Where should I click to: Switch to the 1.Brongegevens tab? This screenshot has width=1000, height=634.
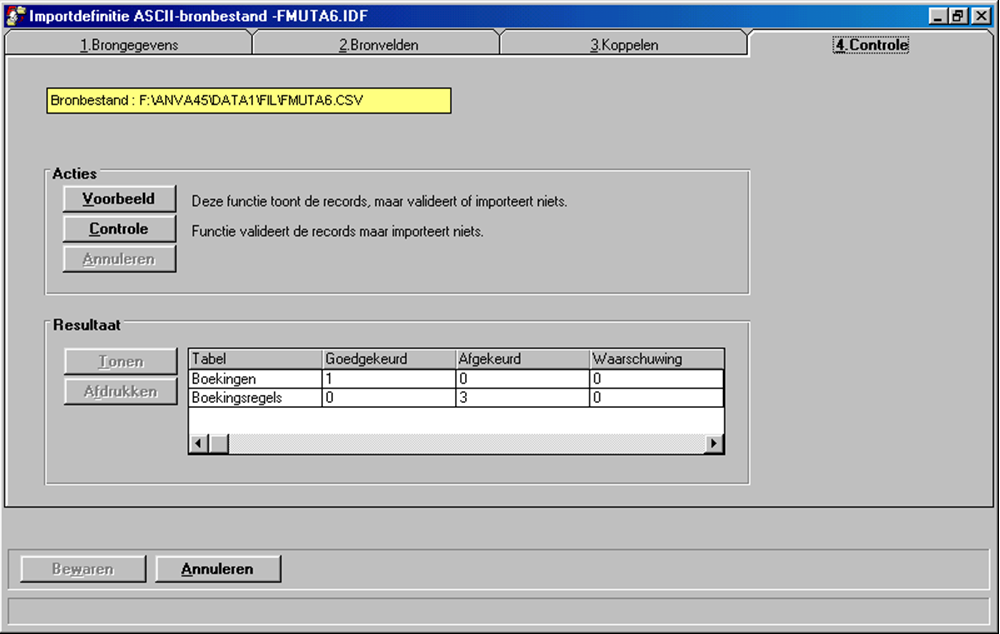[x=127, y=44]
